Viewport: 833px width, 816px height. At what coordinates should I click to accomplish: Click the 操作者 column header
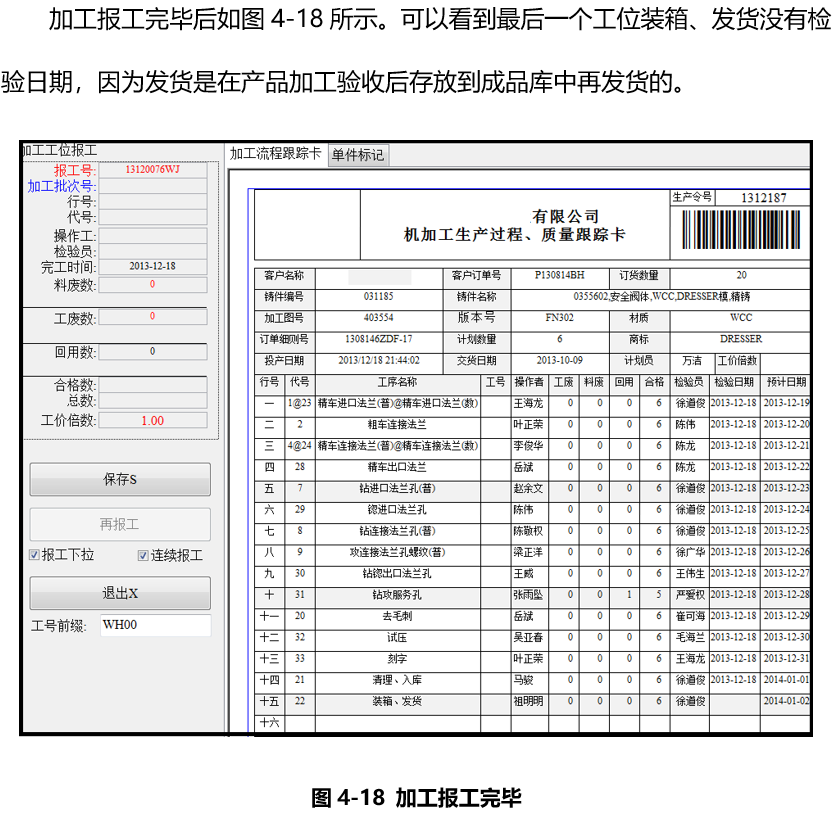pyautogui.click(x=529, y=382)
